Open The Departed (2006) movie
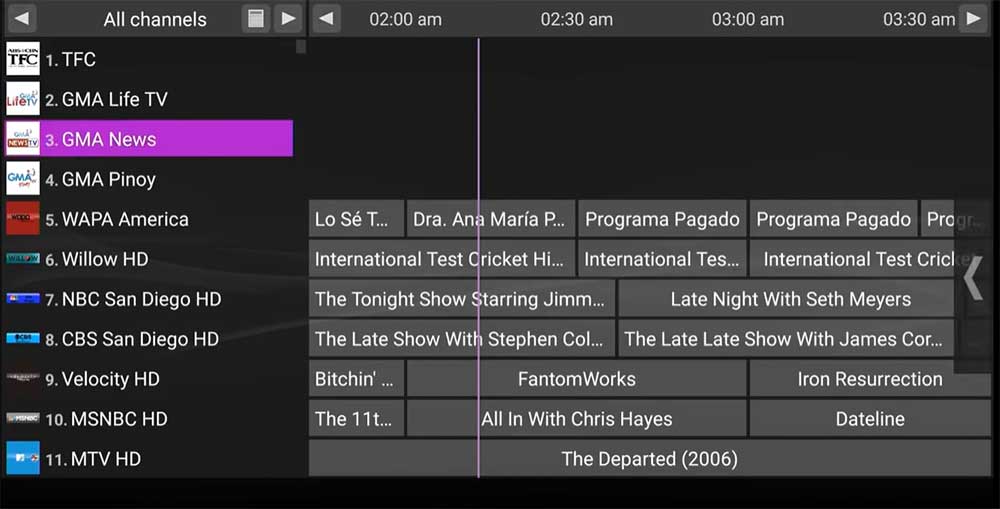This screenshot has height=509, width=1000. [x=650, y=458]
